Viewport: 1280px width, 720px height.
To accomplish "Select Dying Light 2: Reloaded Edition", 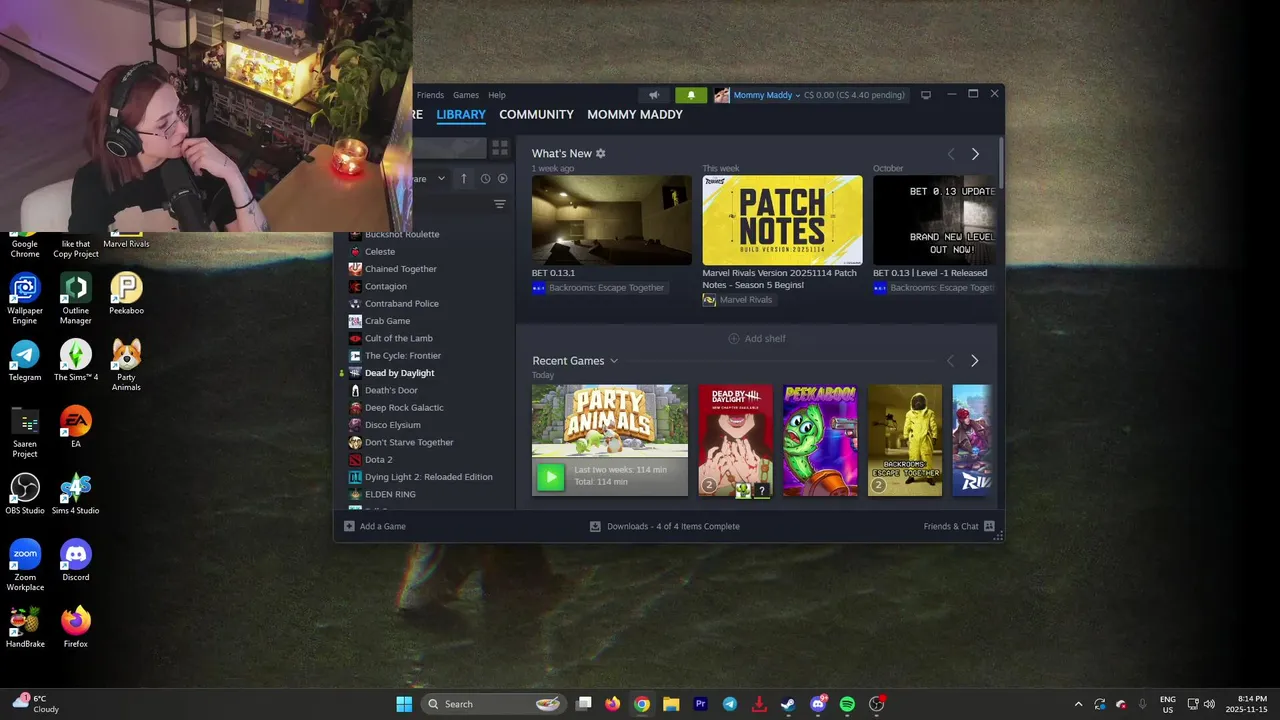I will (429, 477).
